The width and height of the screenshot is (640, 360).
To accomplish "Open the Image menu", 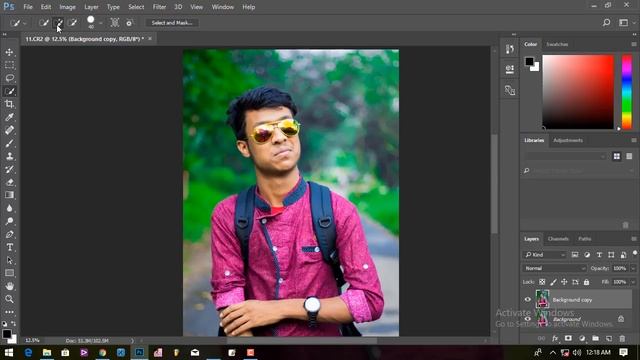I will [67, 7].
